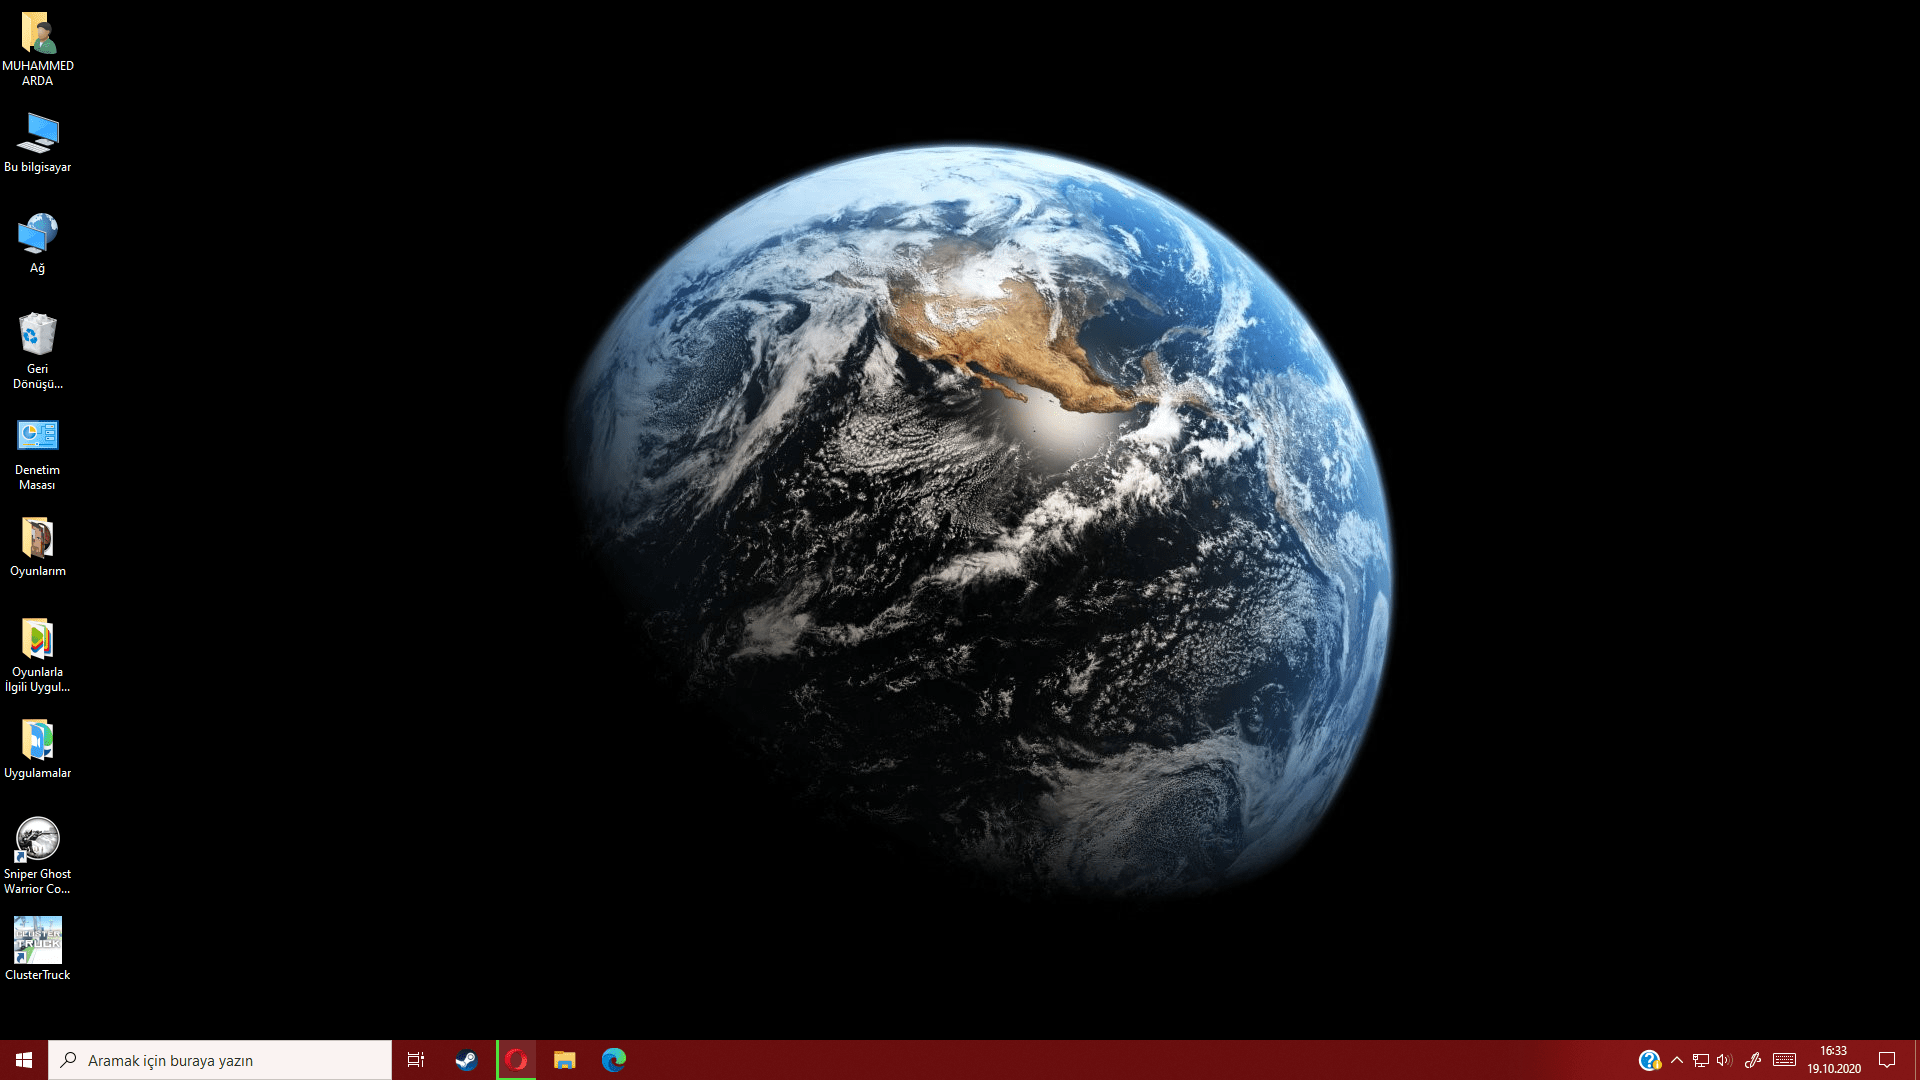This screenshot has width=1920, height=1080.
Task: Switch to the Opera browser taskbar icon
Action: [x=516, y=1060]
